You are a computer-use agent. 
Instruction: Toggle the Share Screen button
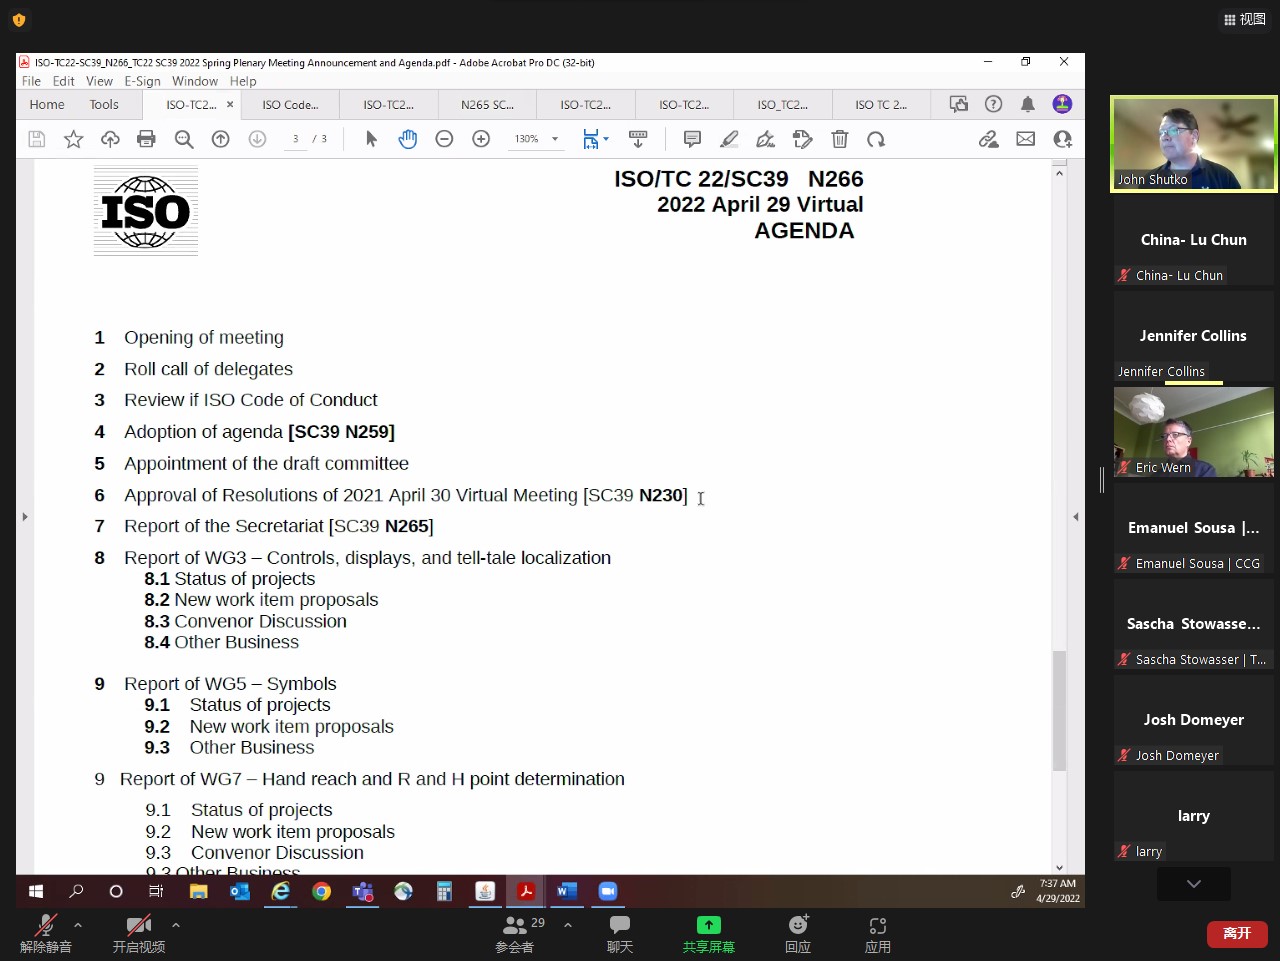tap(708, 932)
